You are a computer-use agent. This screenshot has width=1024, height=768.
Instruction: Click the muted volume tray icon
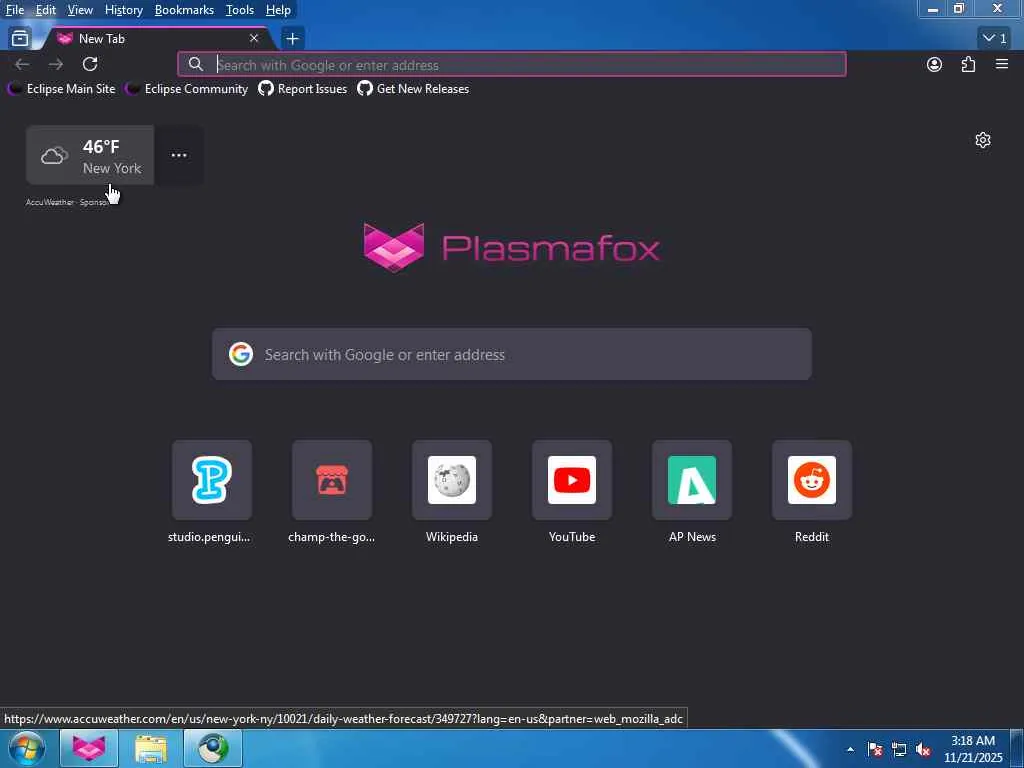coord(923,749)
